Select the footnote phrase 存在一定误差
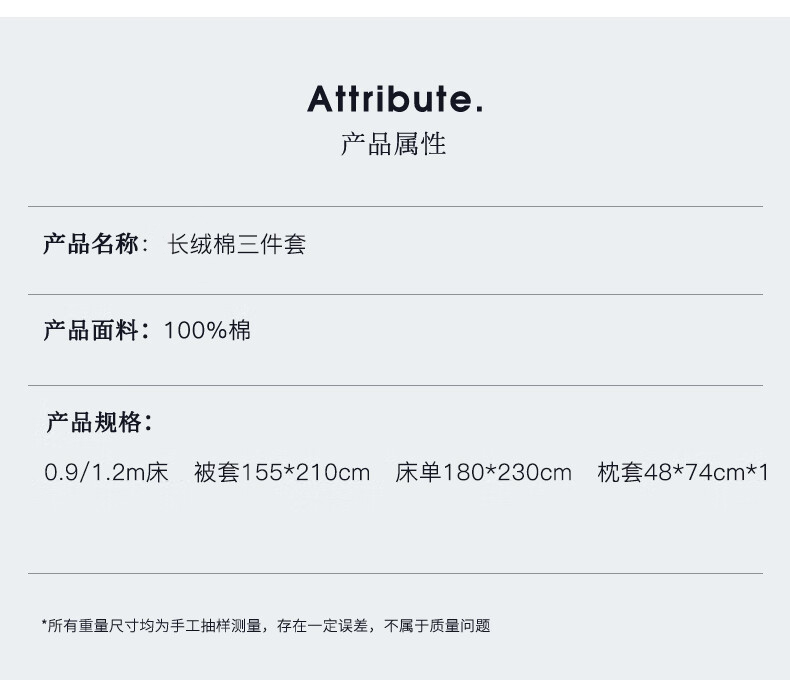Viewport: 790px width, 691px height. (321, 626)
